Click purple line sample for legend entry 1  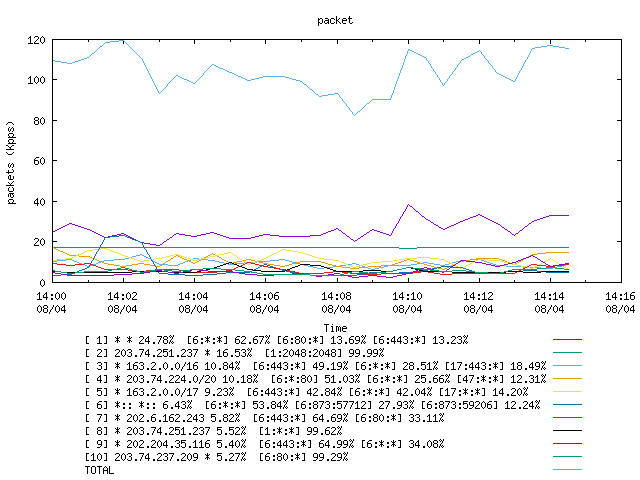tap(567, 340)
